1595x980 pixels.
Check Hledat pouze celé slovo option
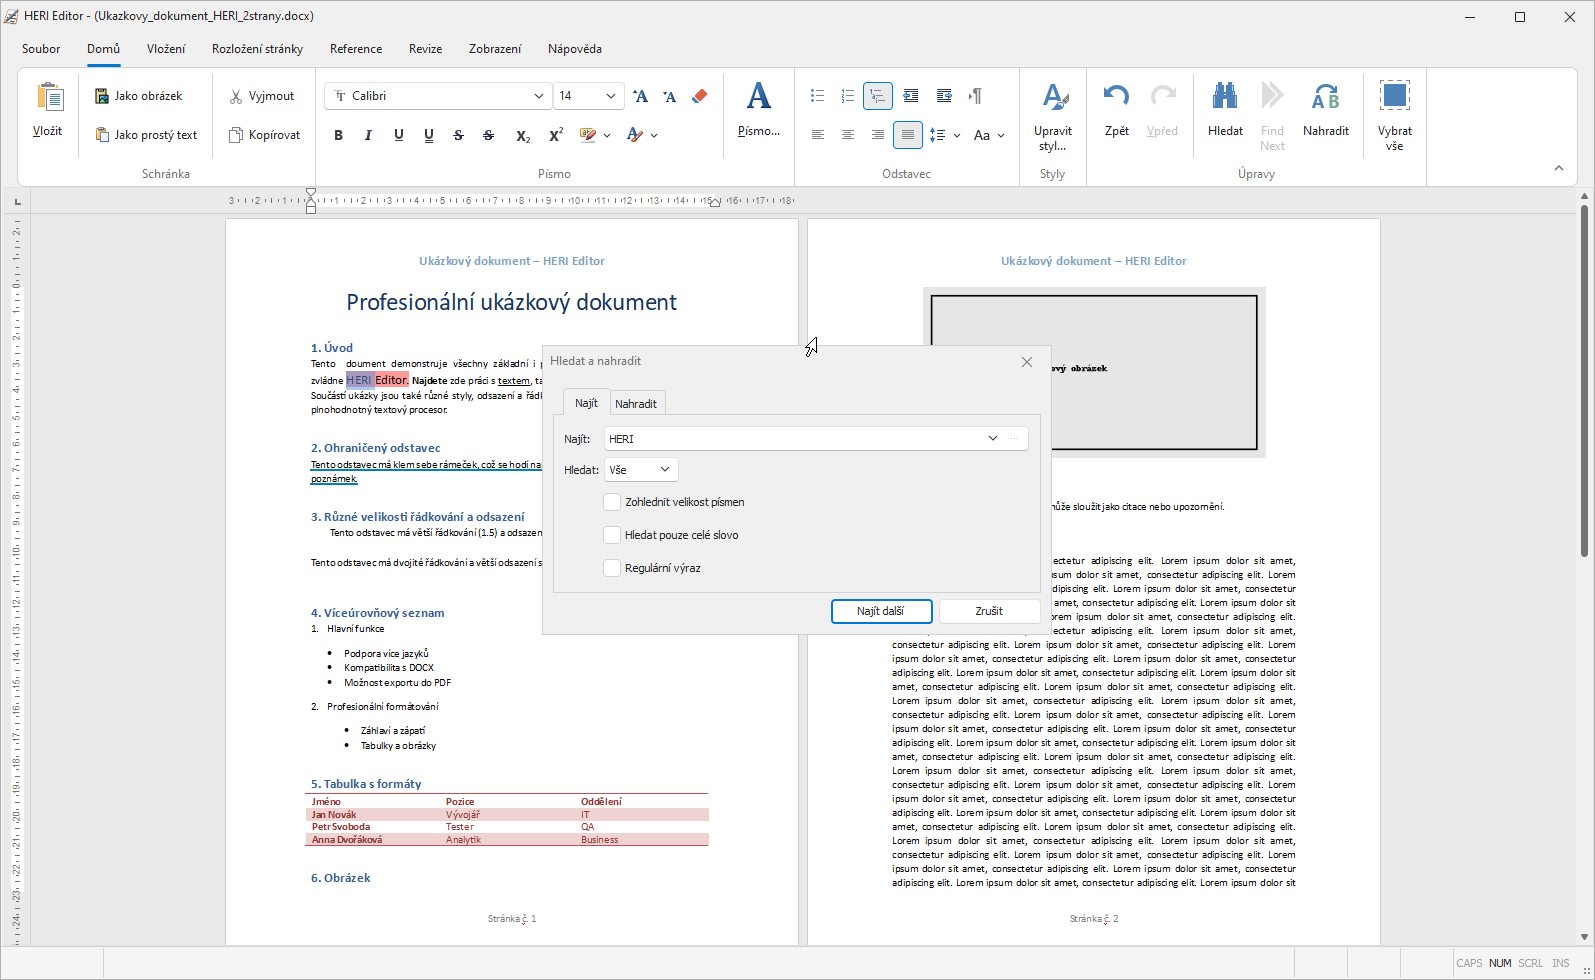pos(612,535)
